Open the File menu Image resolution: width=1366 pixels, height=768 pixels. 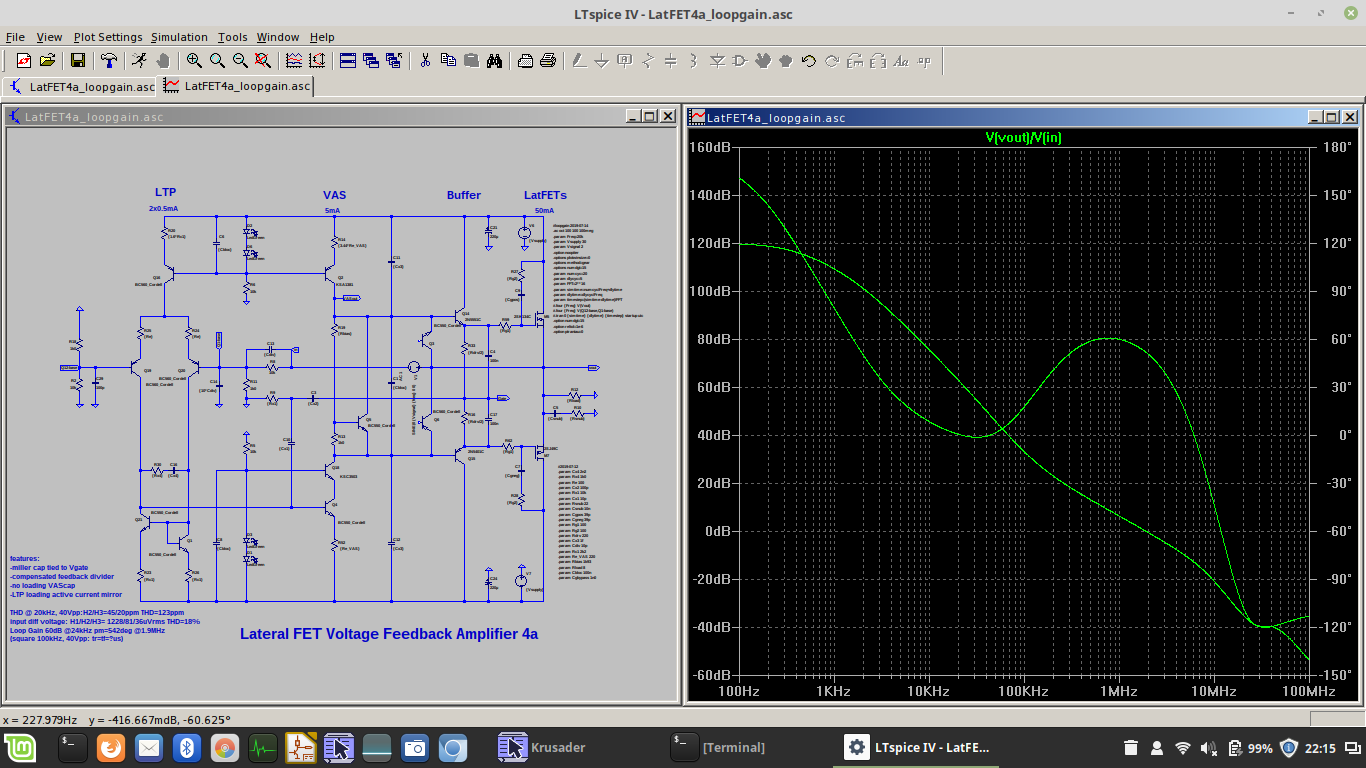(15, 37)
